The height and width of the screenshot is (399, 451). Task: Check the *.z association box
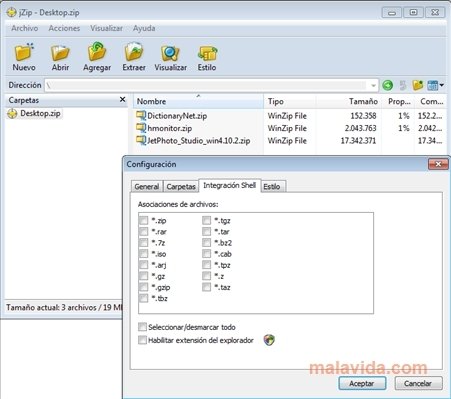pos(206,276)
